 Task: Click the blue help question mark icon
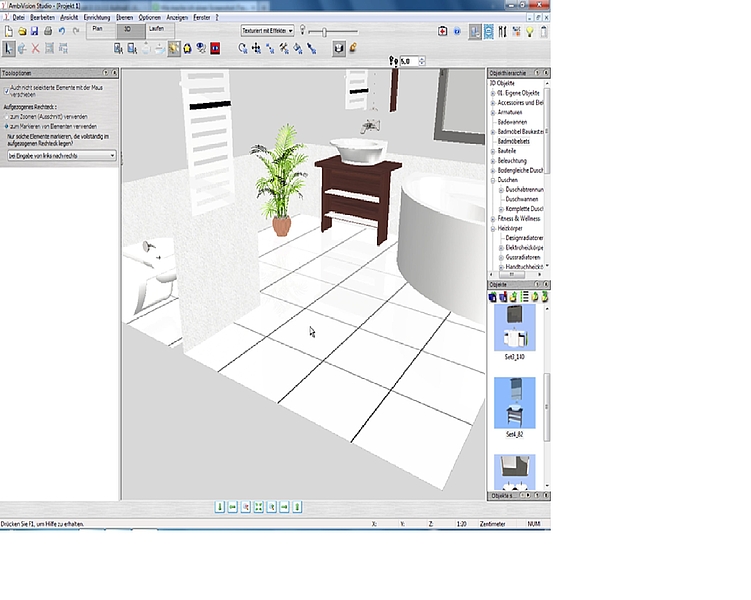point(457,32)
